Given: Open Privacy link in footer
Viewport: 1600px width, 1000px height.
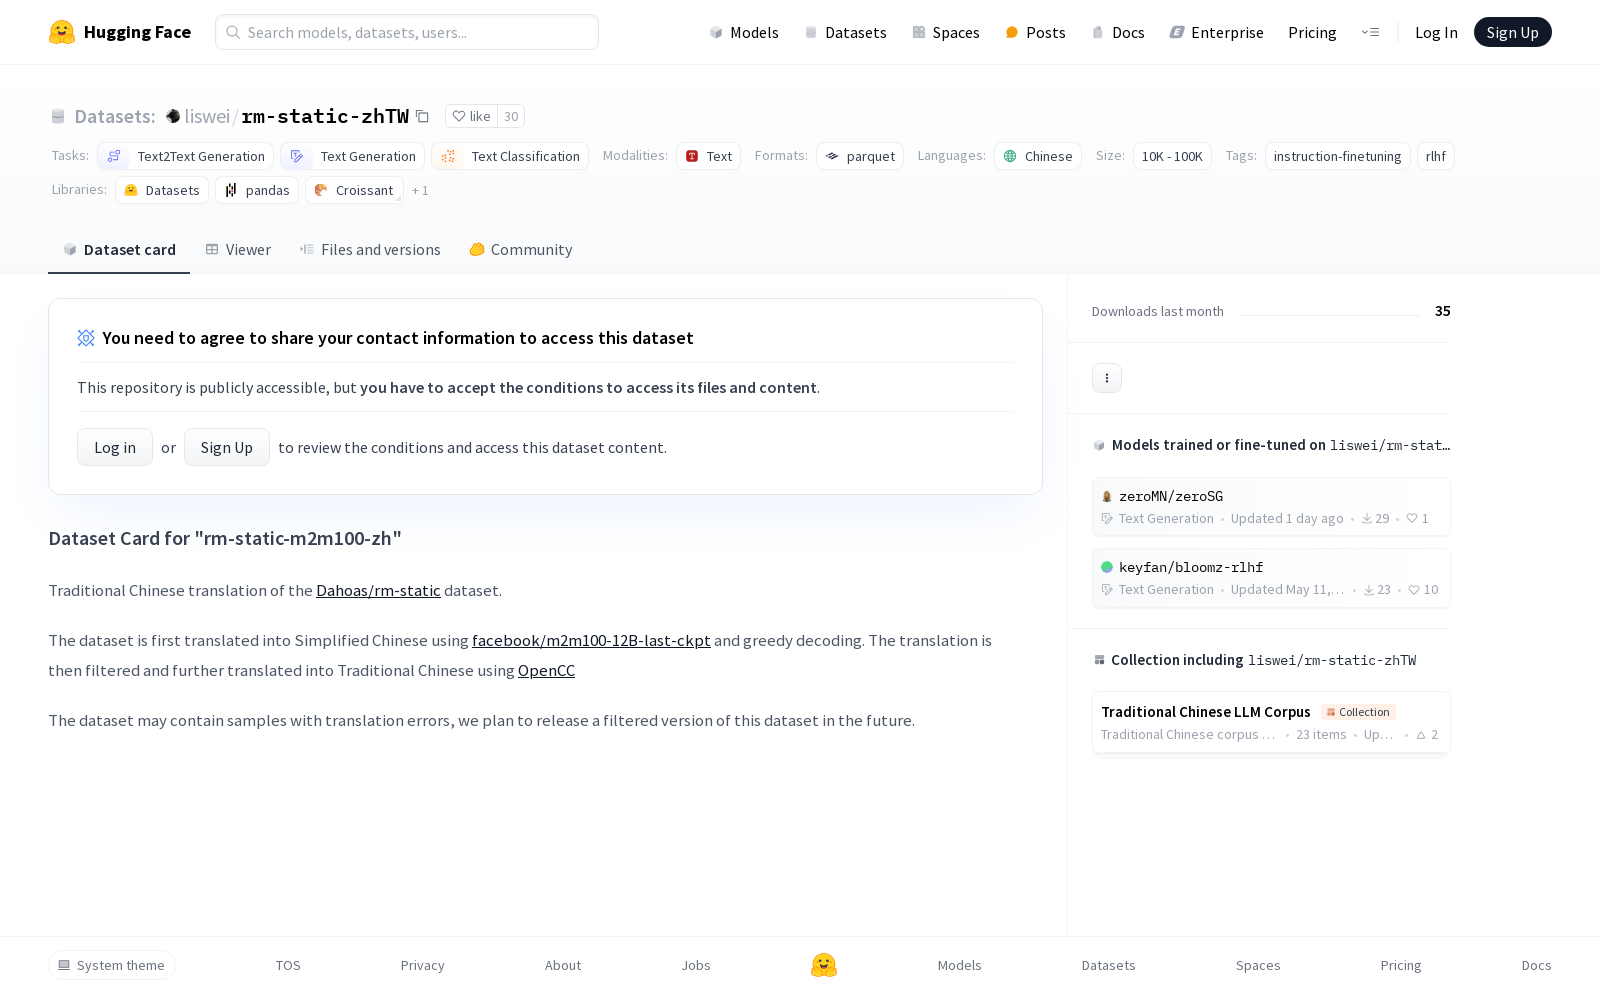Looking at the screenshot, I should pos(423,965).
